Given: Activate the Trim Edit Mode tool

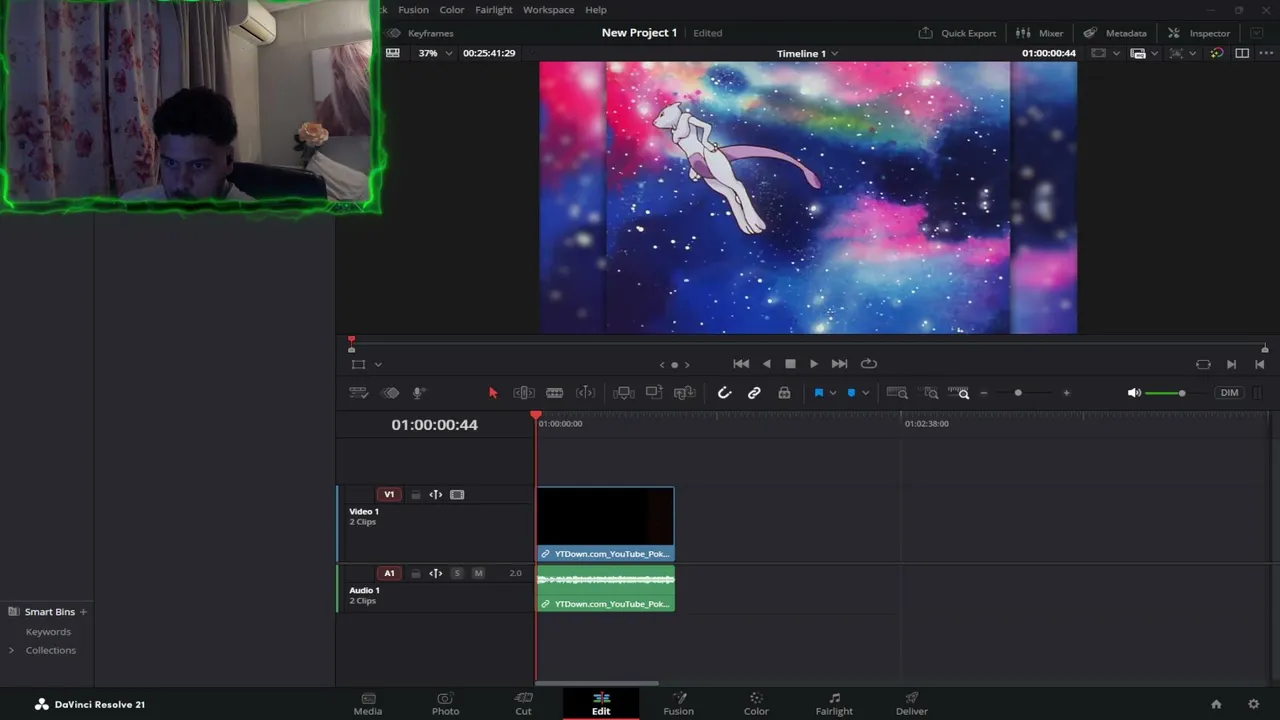Looking at the screenshot, I should click(524, 393).
